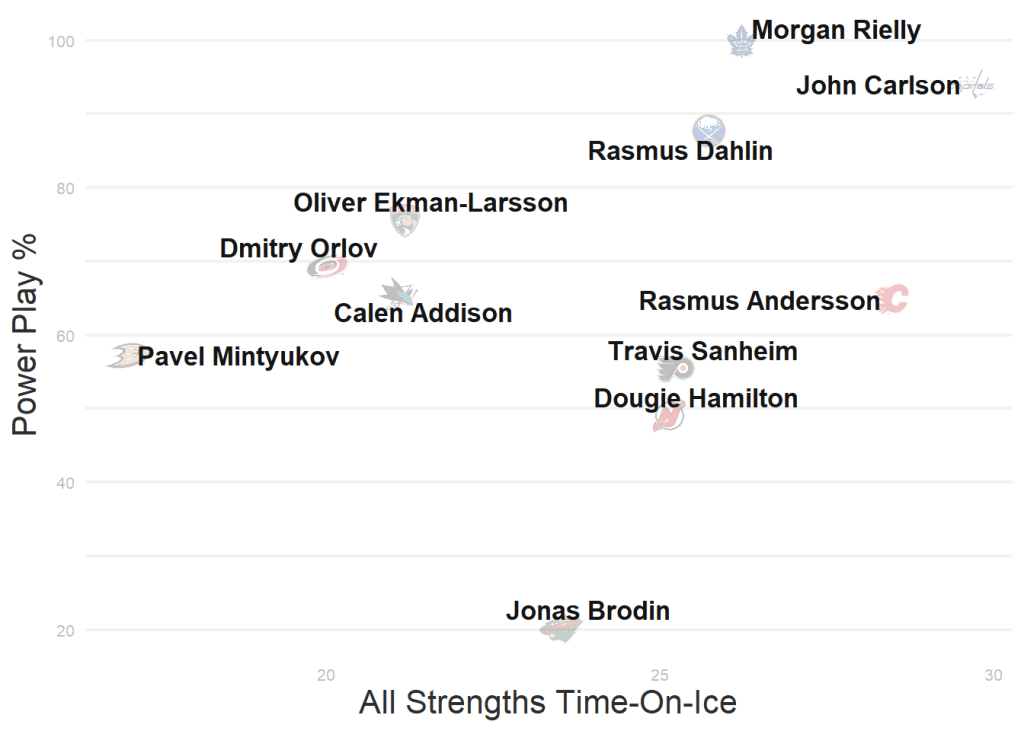
Task: Click the Rasmus Dahlin name label
Action: pyautogui.click(x=680, y=151)
